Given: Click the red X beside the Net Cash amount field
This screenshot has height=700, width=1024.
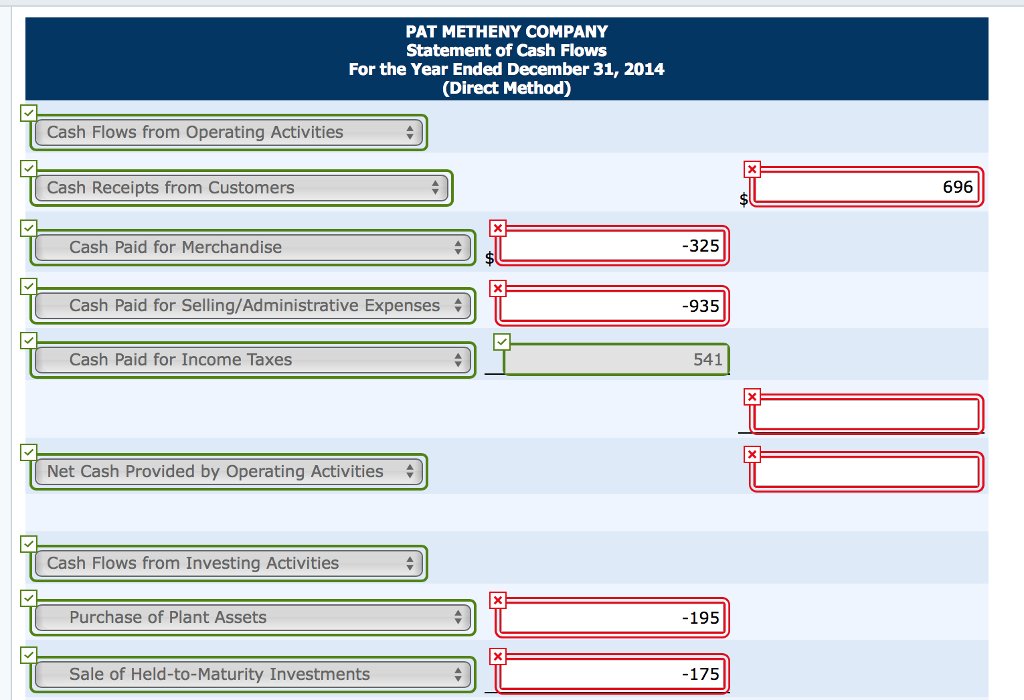Looking at the screenshot, I should pos(751,455).
